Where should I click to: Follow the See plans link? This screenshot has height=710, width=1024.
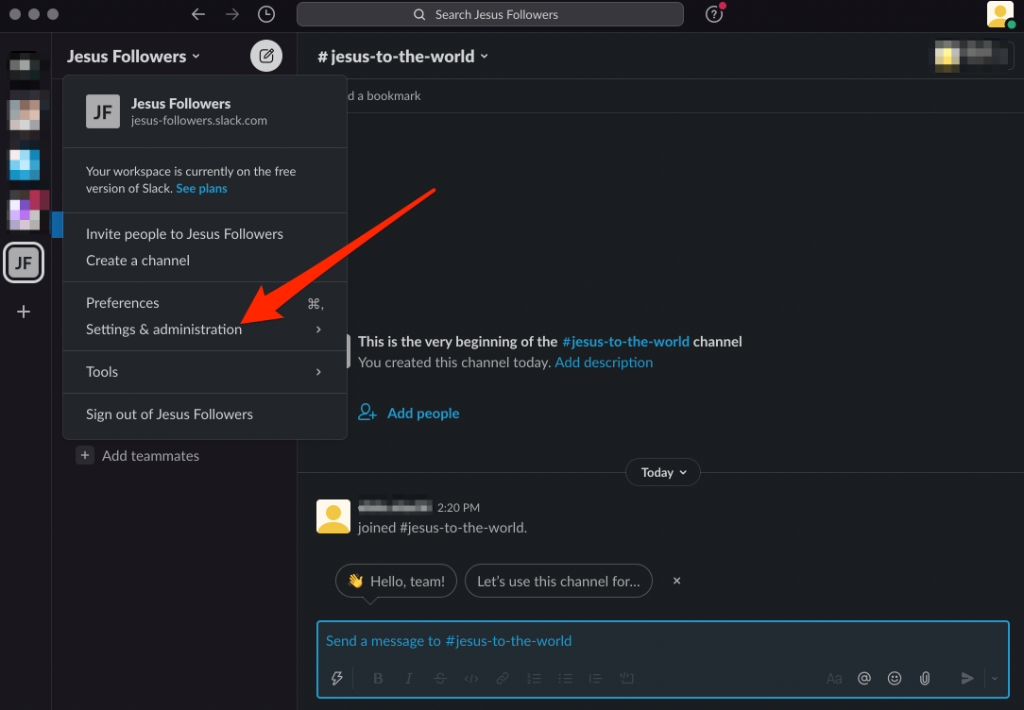tap(201, 188)
